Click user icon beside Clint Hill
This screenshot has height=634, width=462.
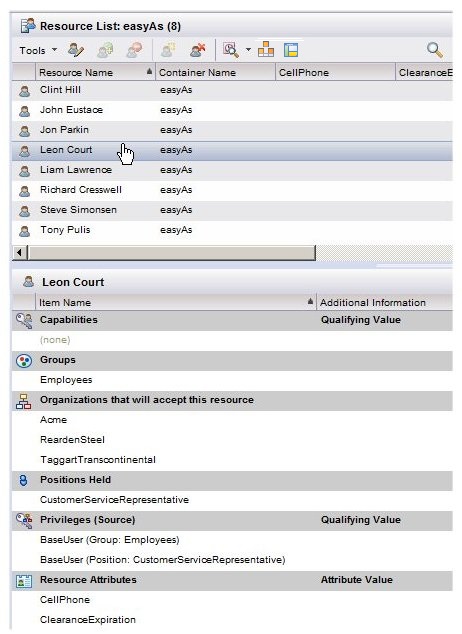tap(25, 91)
